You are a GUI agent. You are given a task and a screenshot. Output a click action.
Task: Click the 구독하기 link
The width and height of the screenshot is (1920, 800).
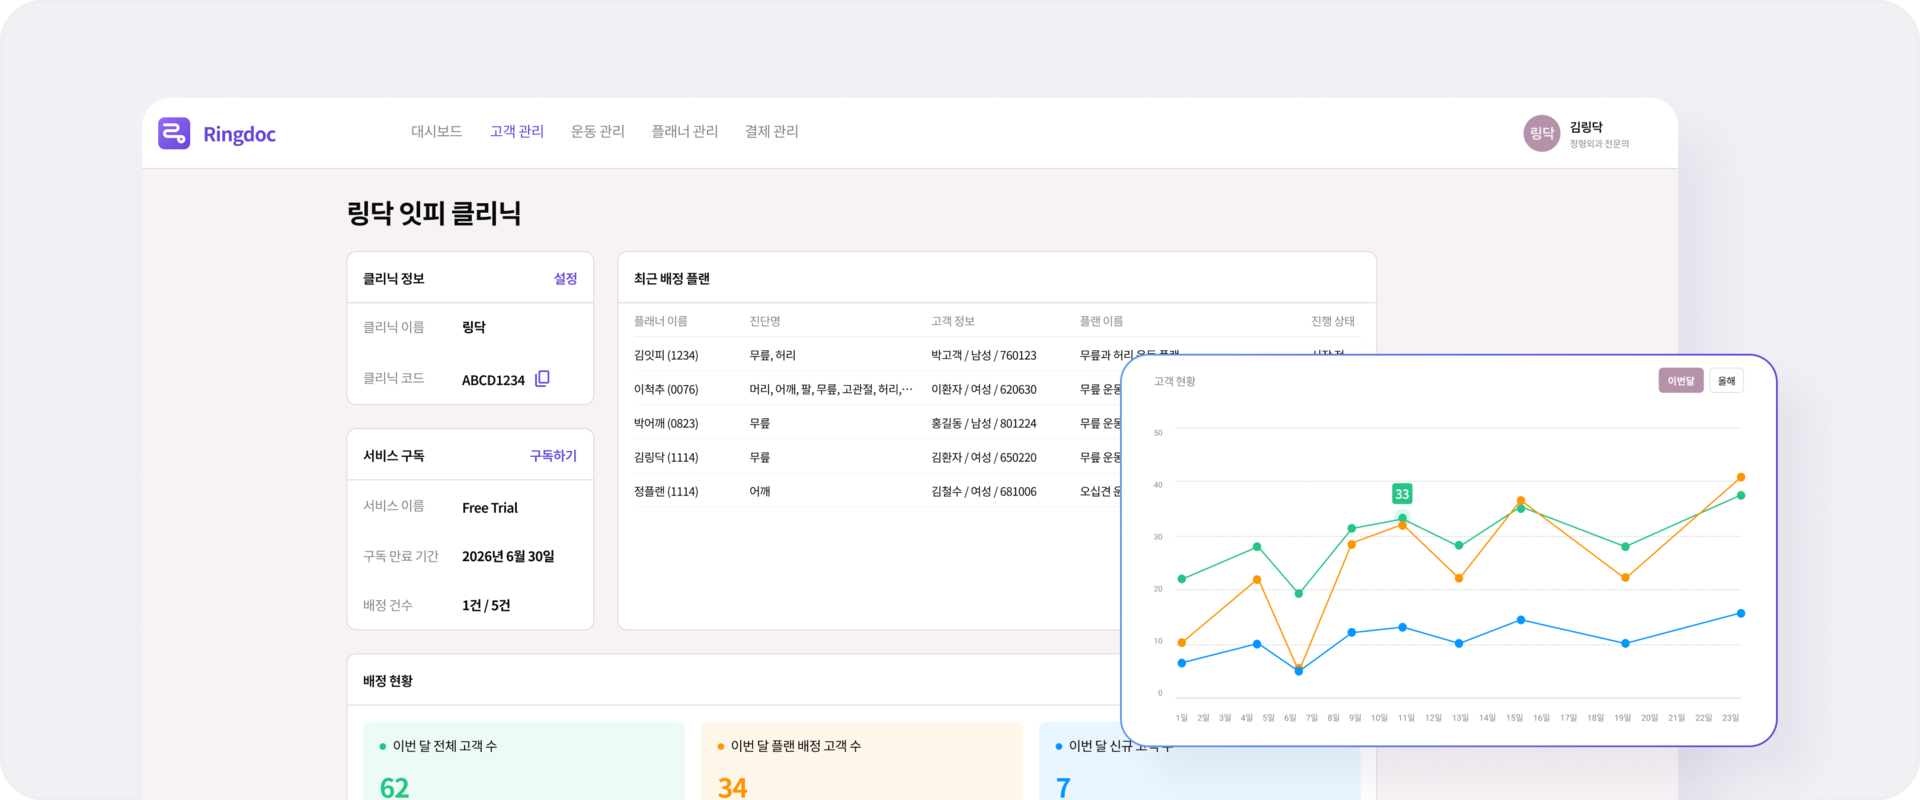[x=553, y=456]
